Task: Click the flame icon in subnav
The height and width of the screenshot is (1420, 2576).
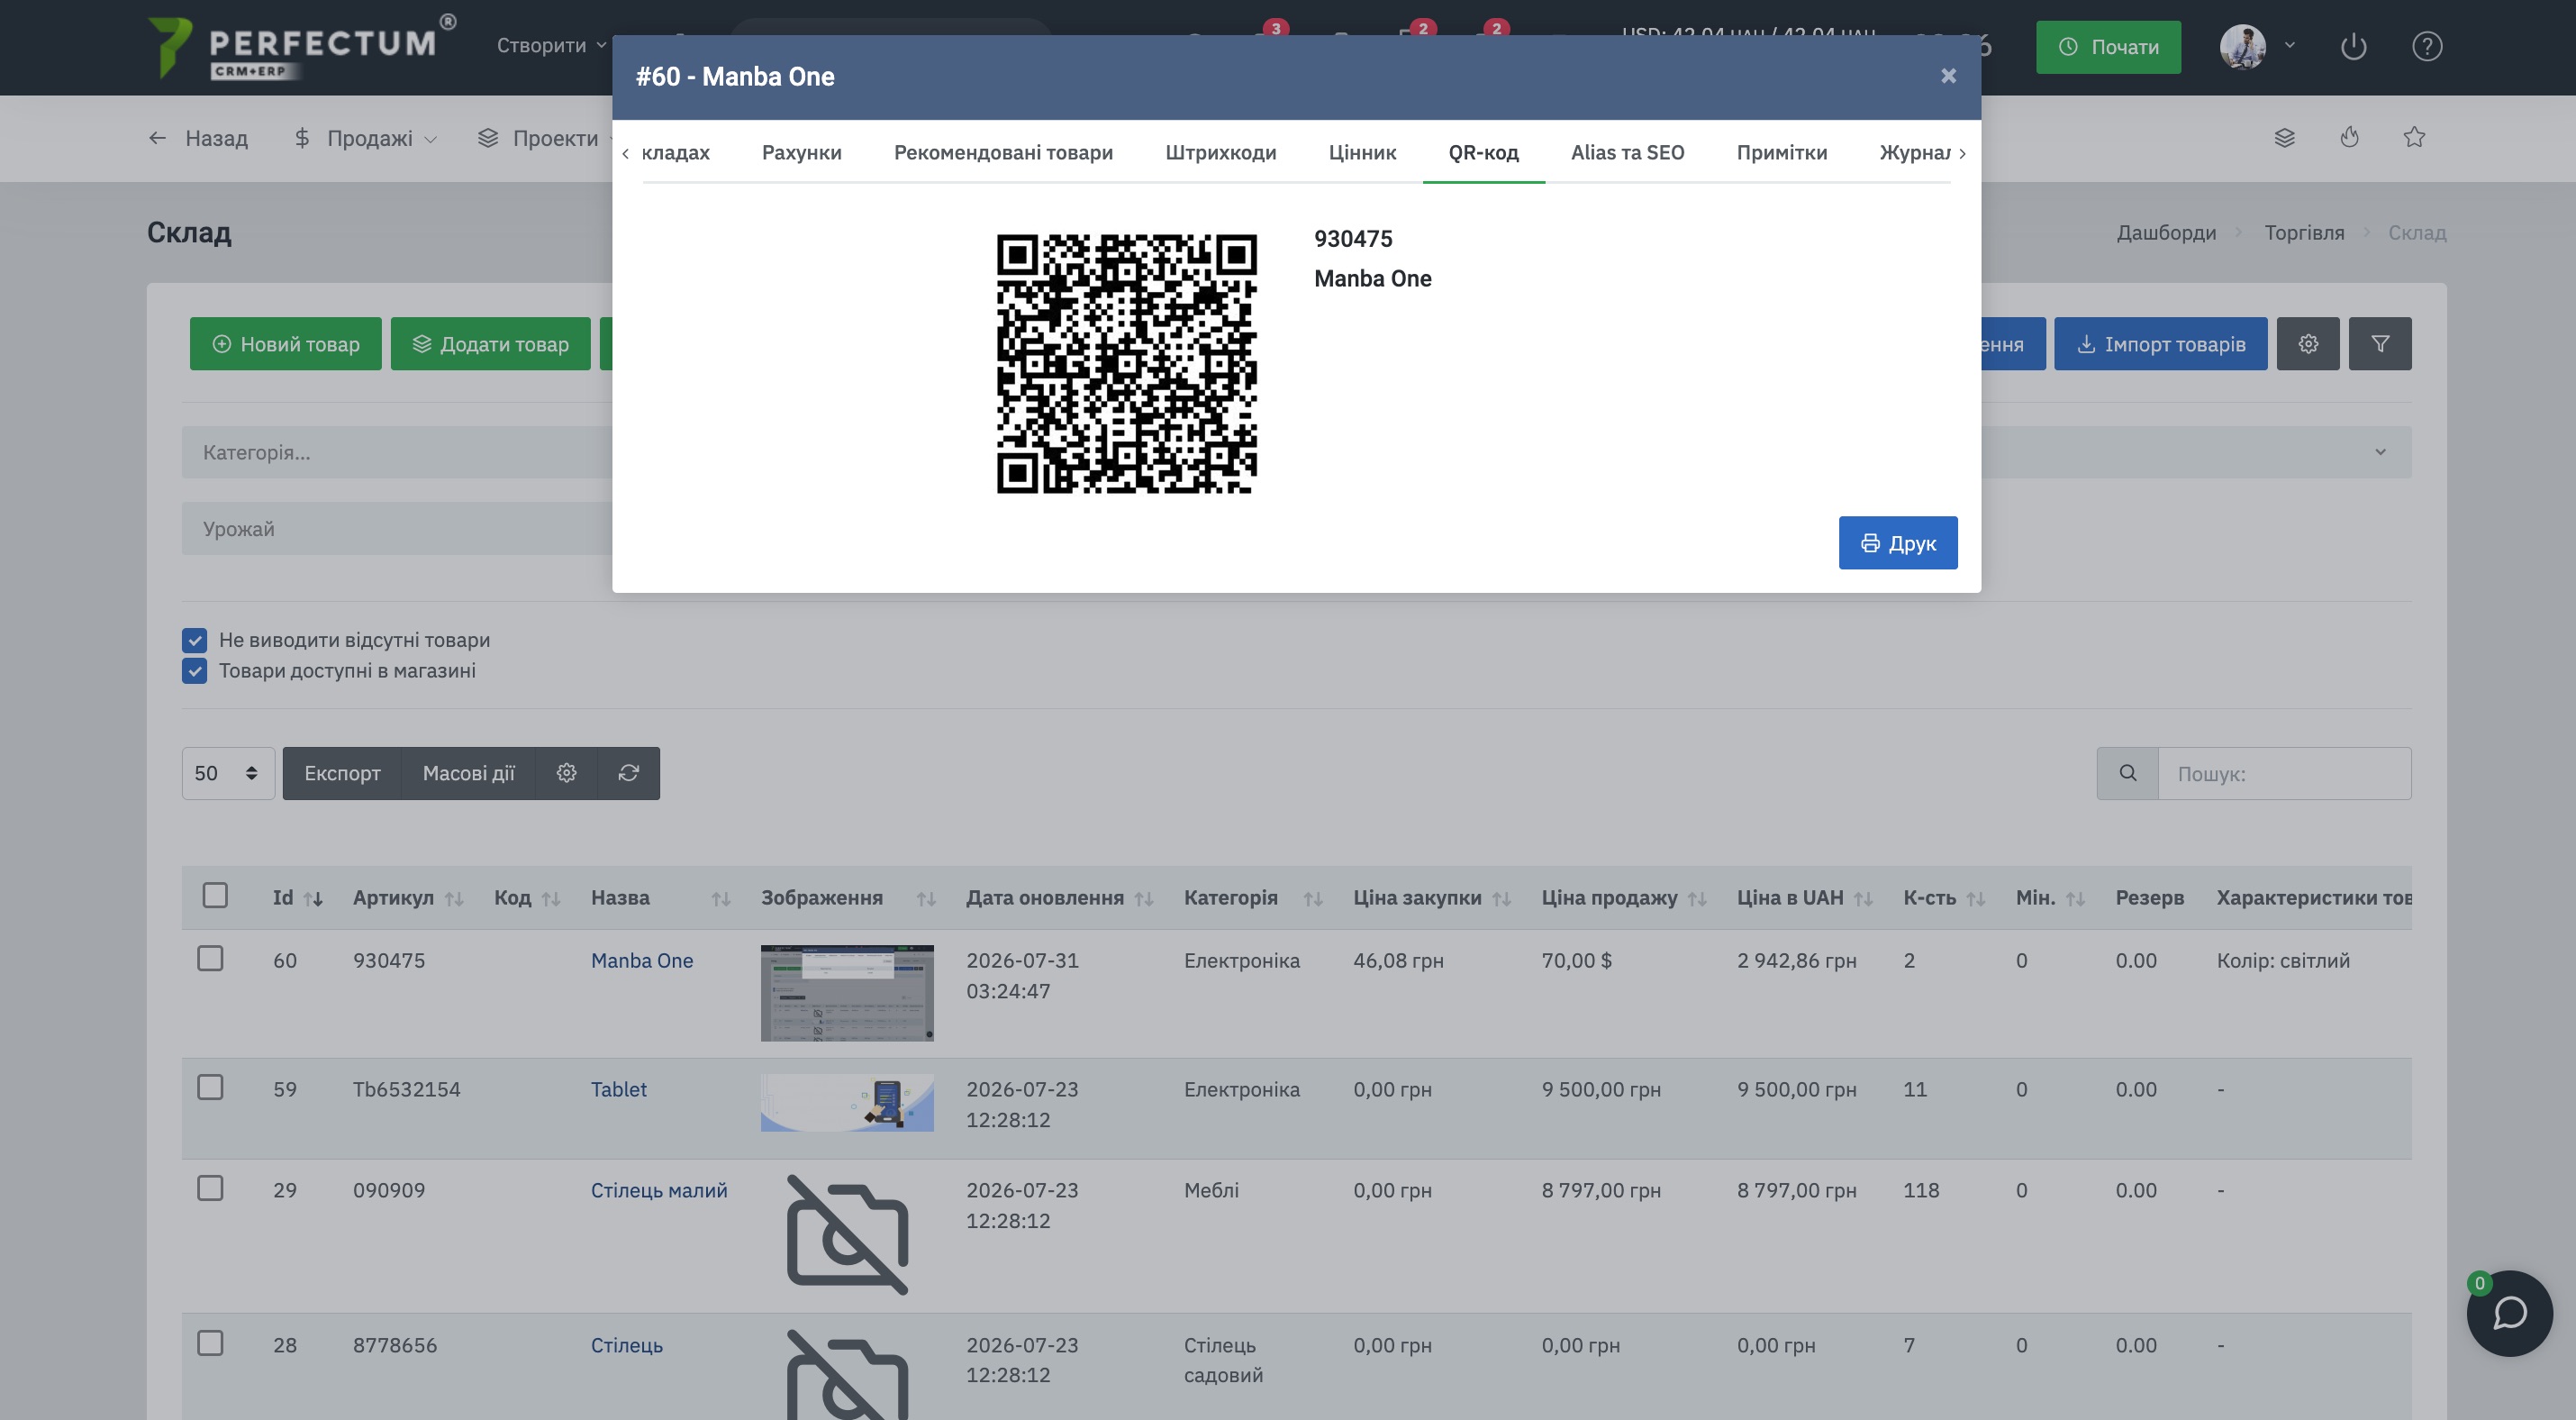Action: pyautogui.click(x=2349, y=138)
